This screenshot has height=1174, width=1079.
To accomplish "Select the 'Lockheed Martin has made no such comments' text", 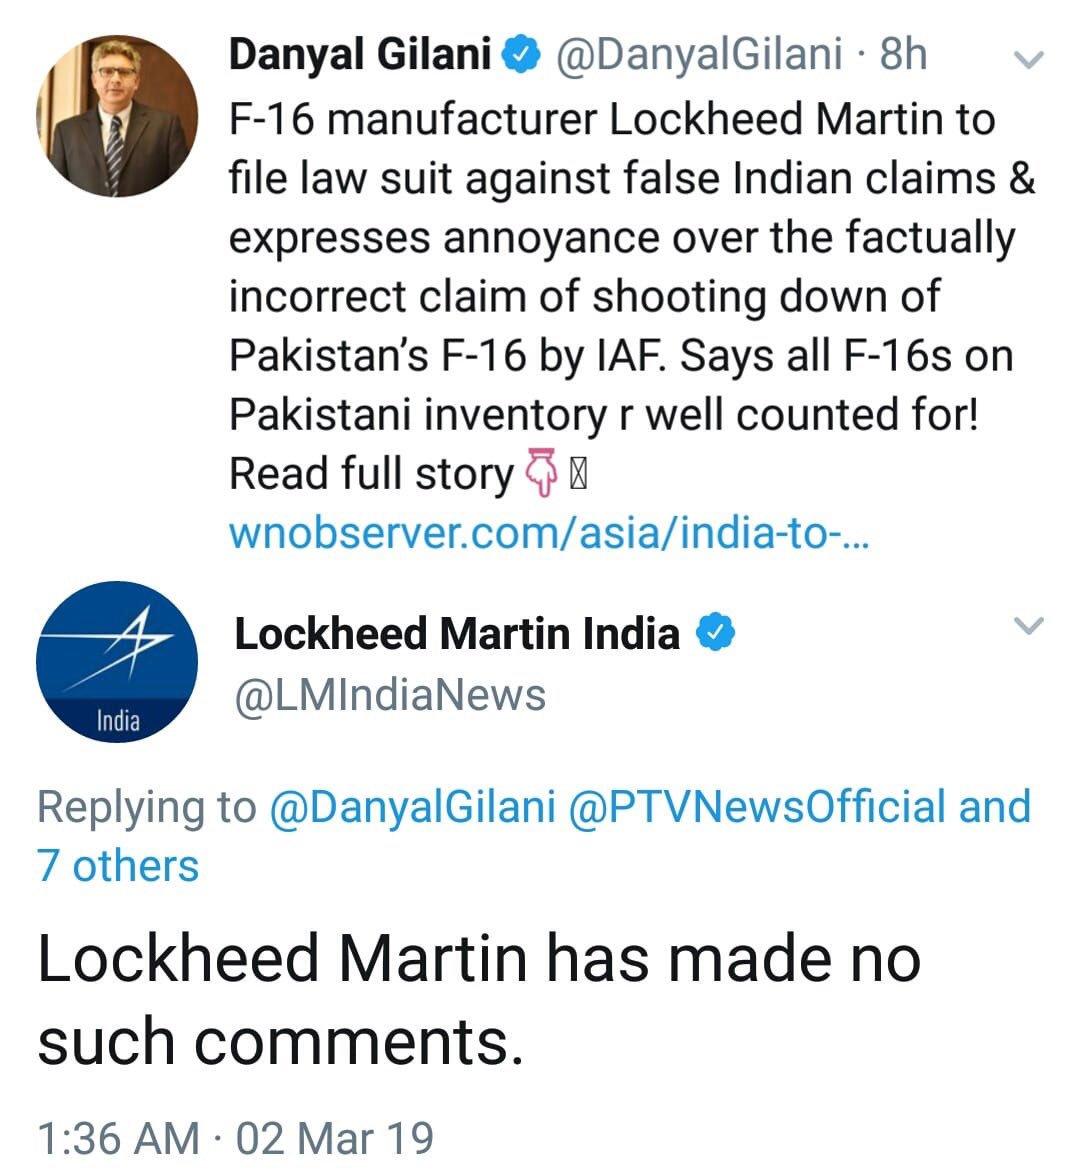I will coord(479,1000).
